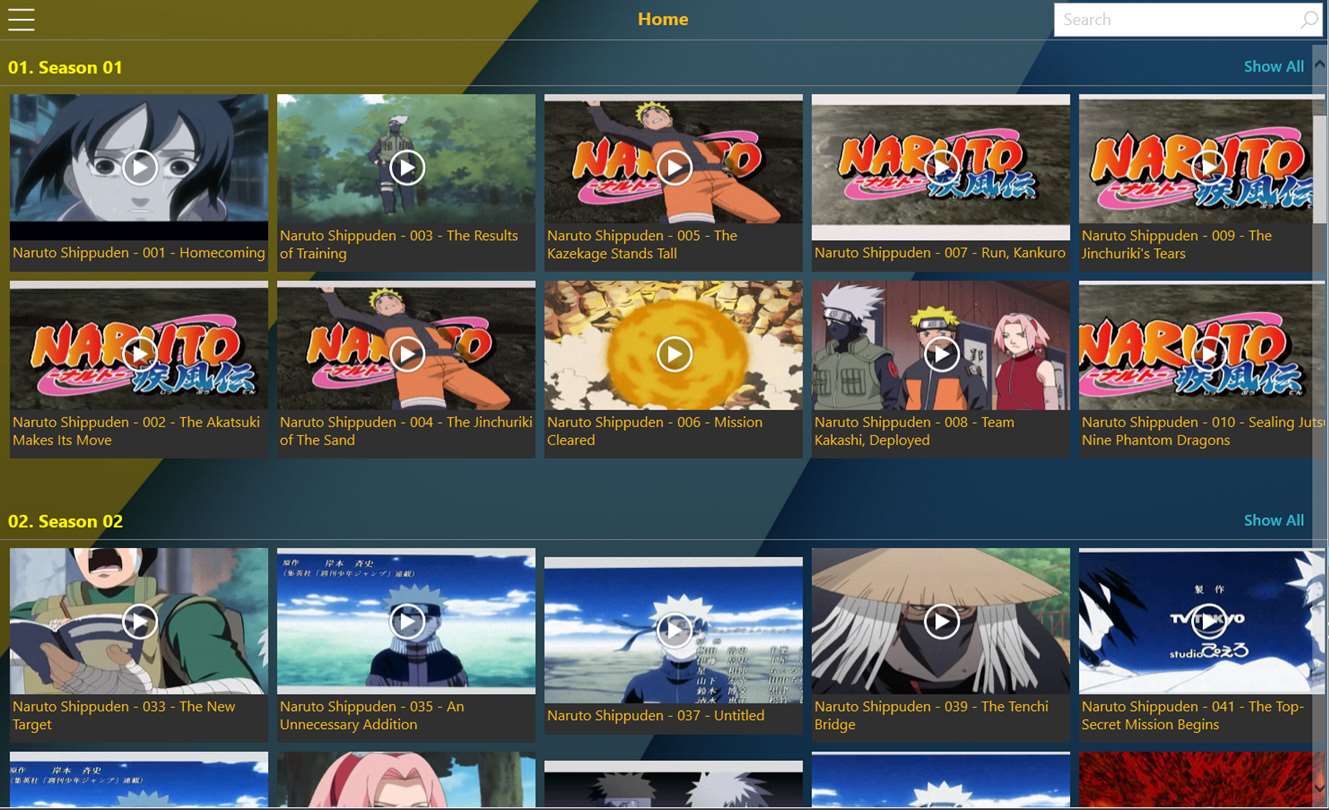1329x810 pixels.
Task: Click the search magnifier icon
Action: [x=1308, y=19]
